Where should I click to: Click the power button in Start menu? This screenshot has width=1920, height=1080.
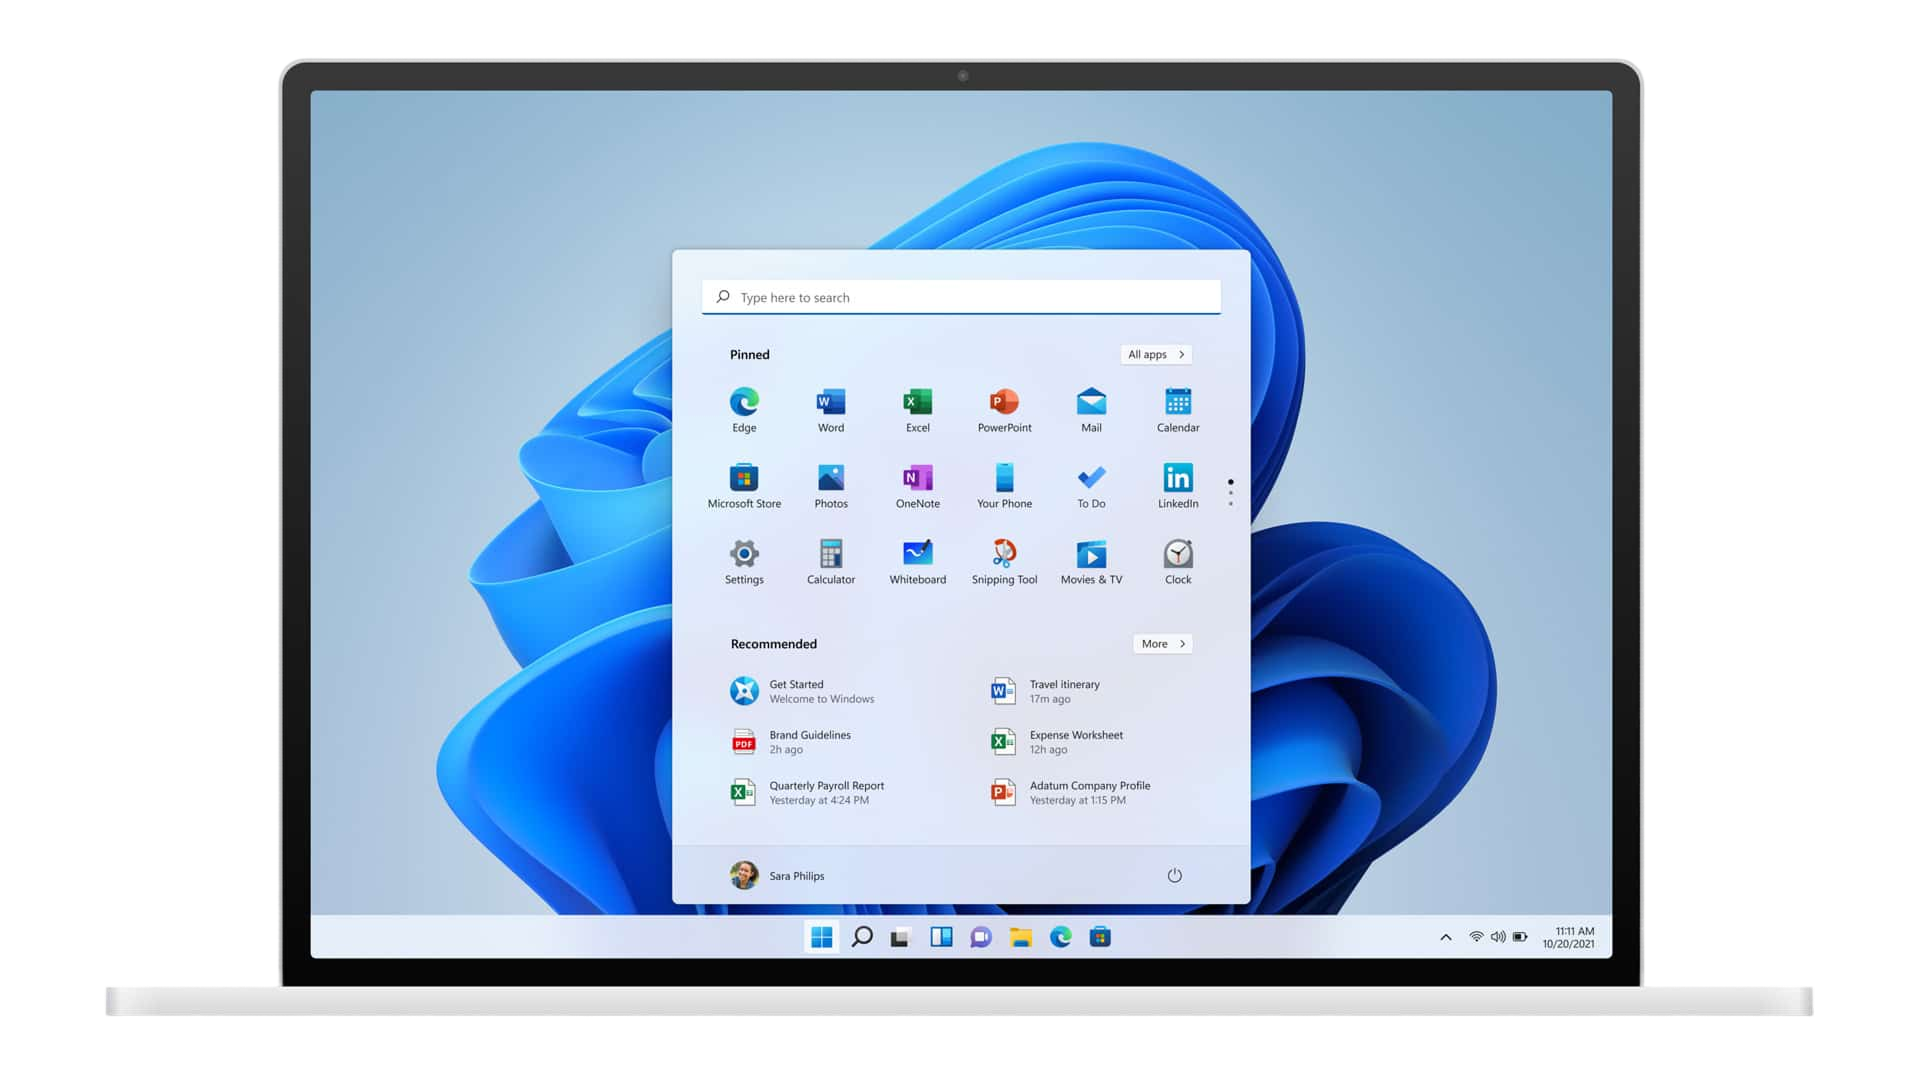pyautogui.click(x=1175, y=875)
